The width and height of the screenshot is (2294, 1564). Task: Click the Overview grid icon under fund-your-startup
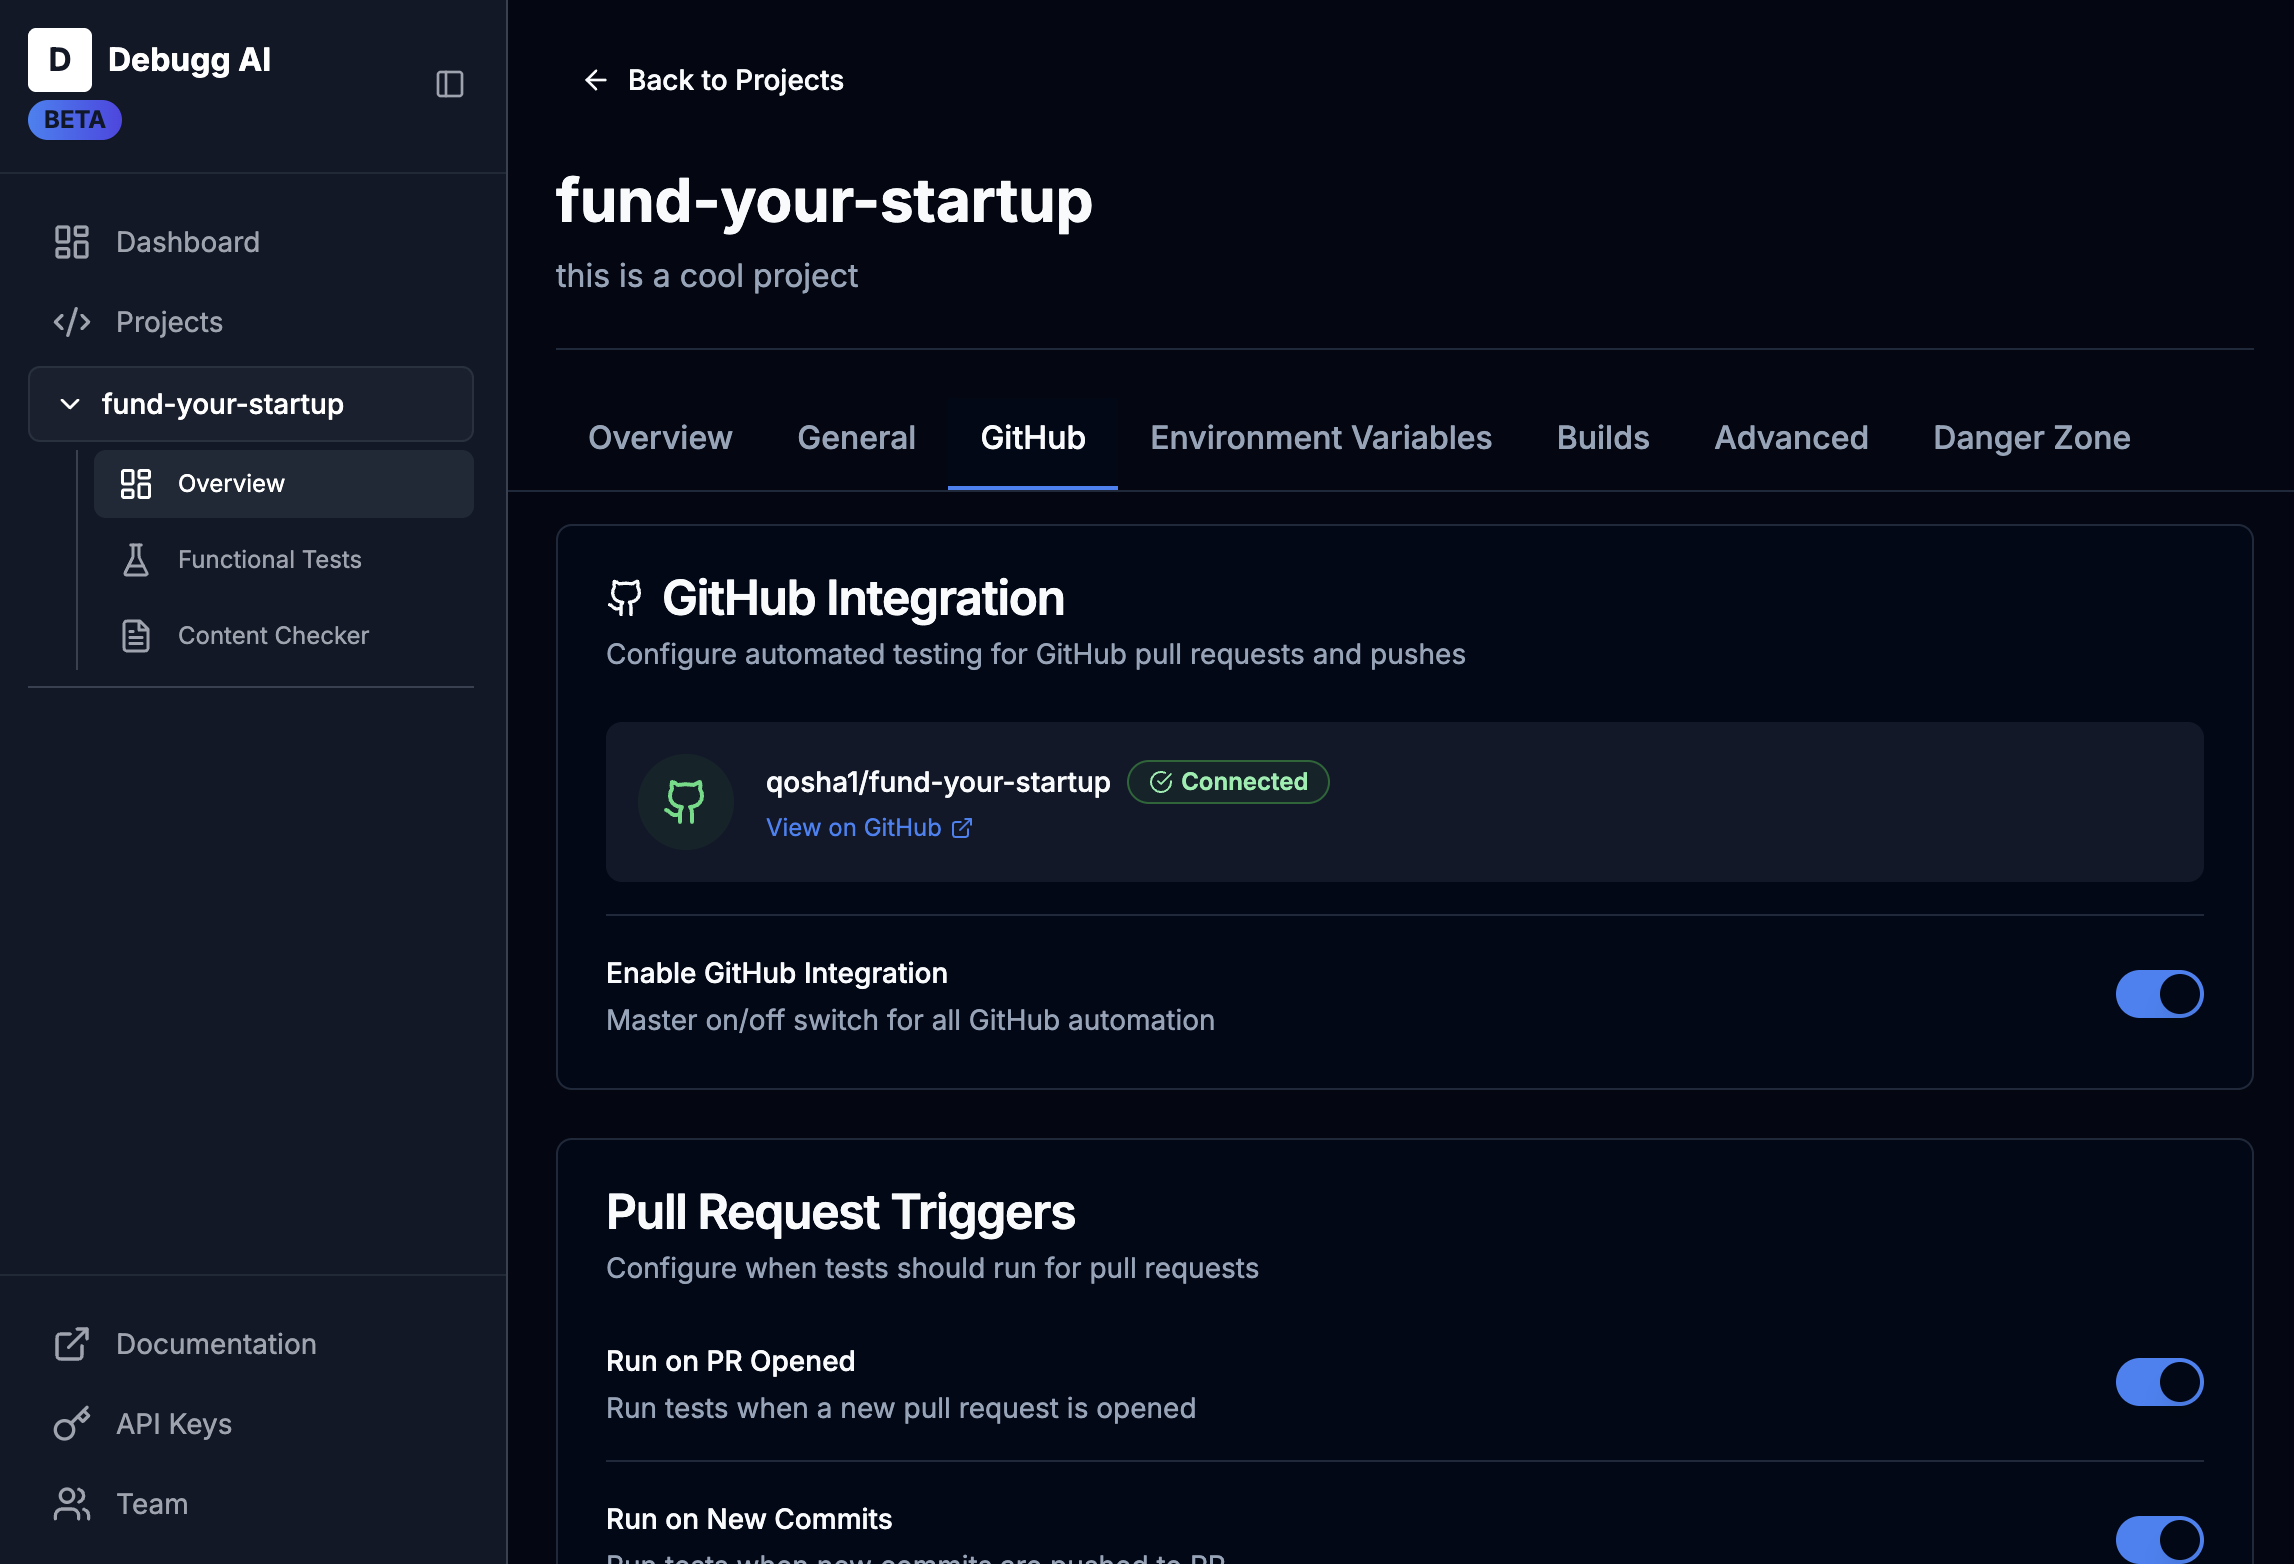(x=136, y=483)
